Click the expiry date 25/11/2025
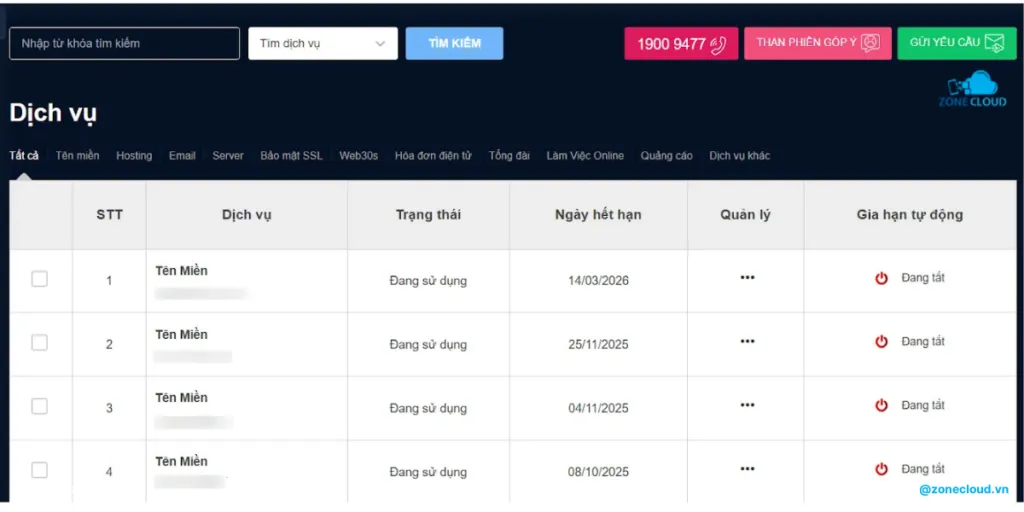This screenshot has height=512, width=1024. point(598,344)
